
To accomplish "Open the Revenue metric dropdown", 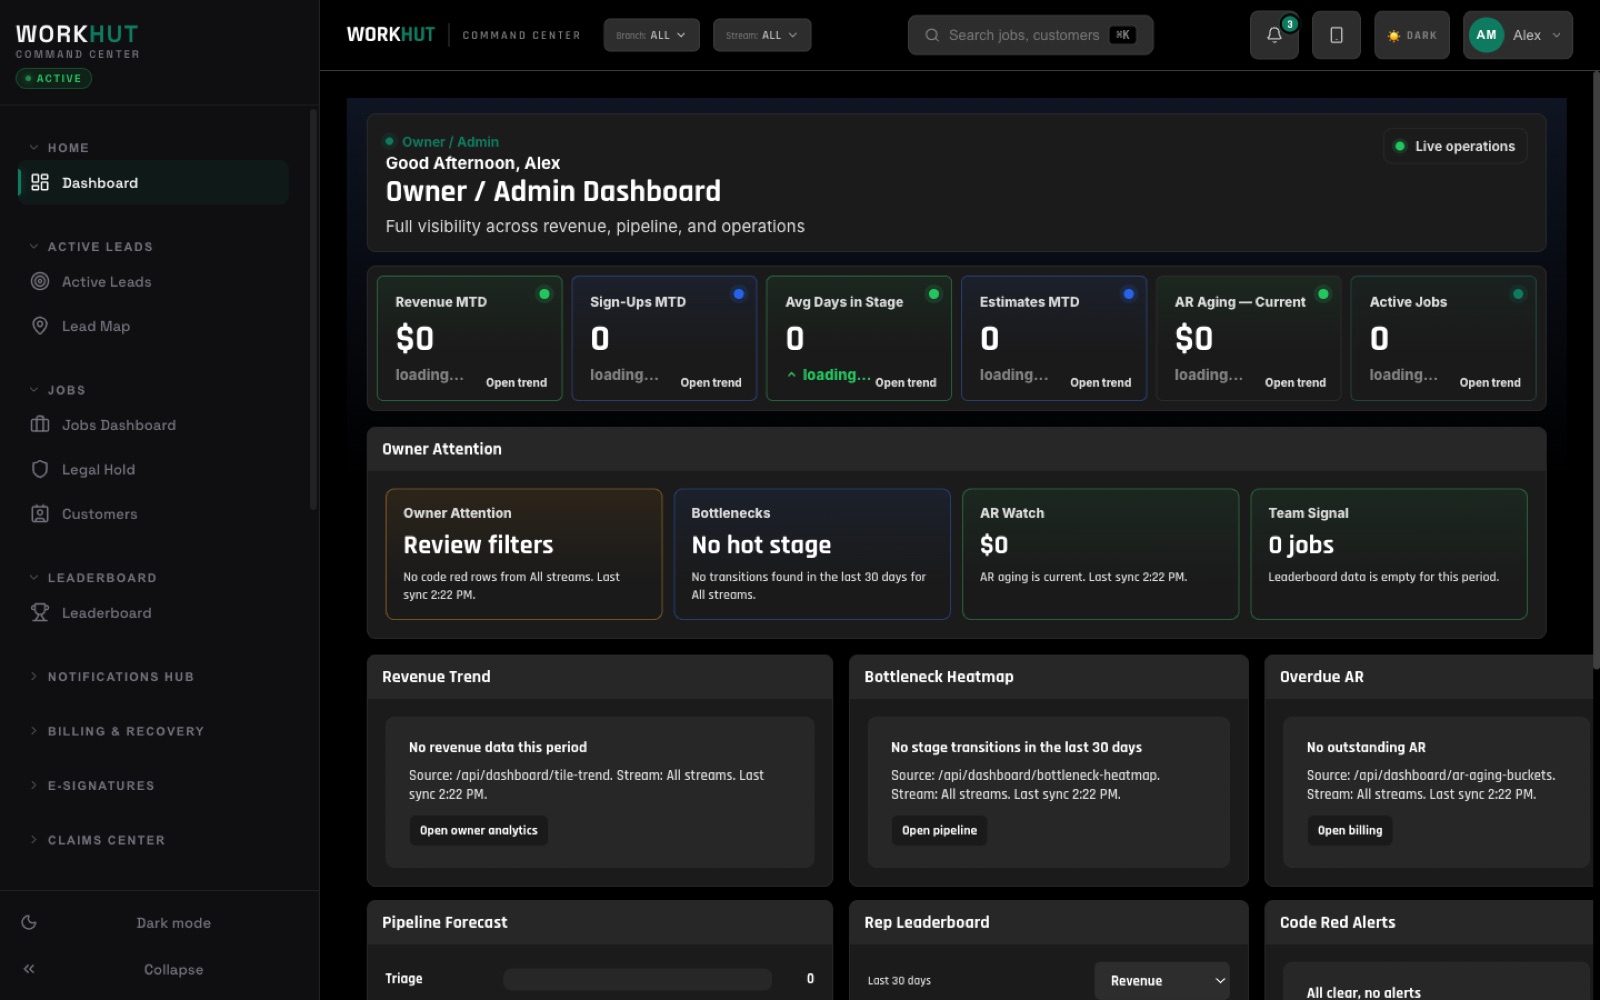I will click(1162, 981).
